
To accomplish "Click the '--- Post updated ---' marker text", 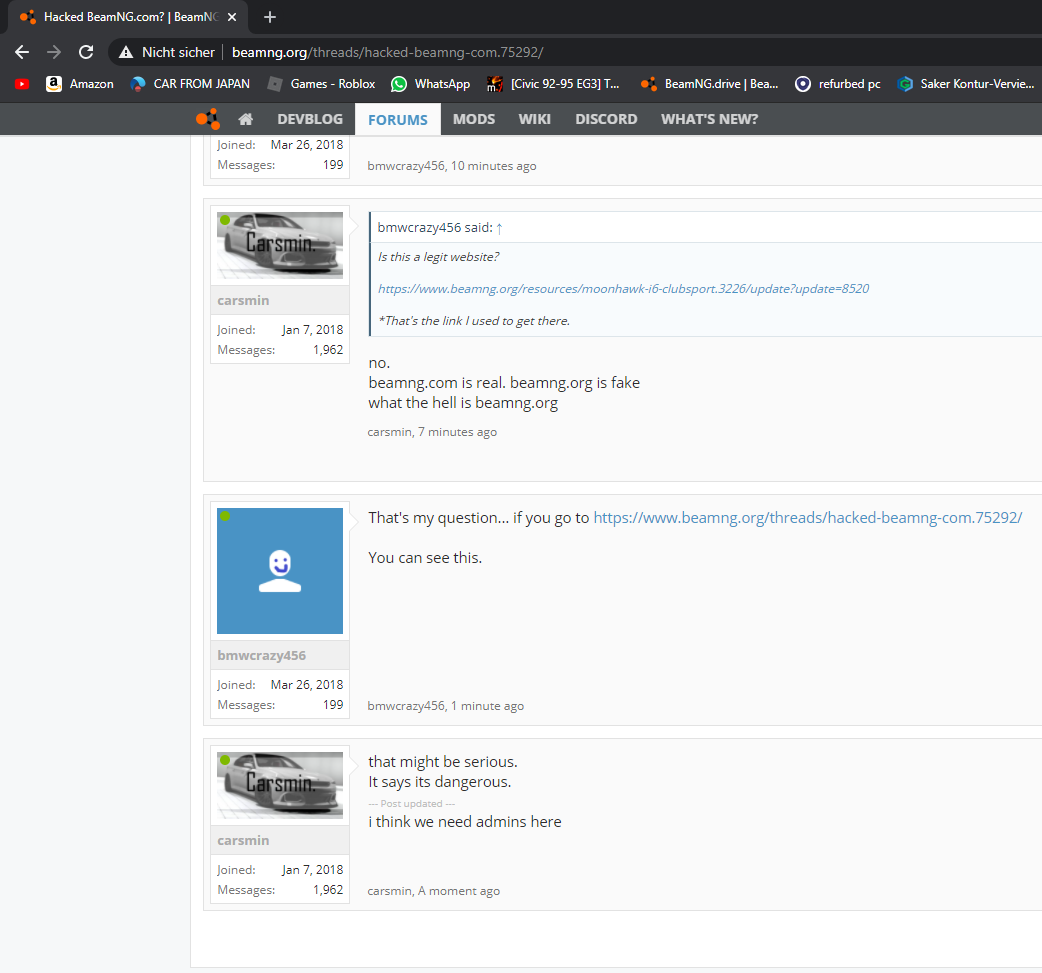I will [412, 804].
